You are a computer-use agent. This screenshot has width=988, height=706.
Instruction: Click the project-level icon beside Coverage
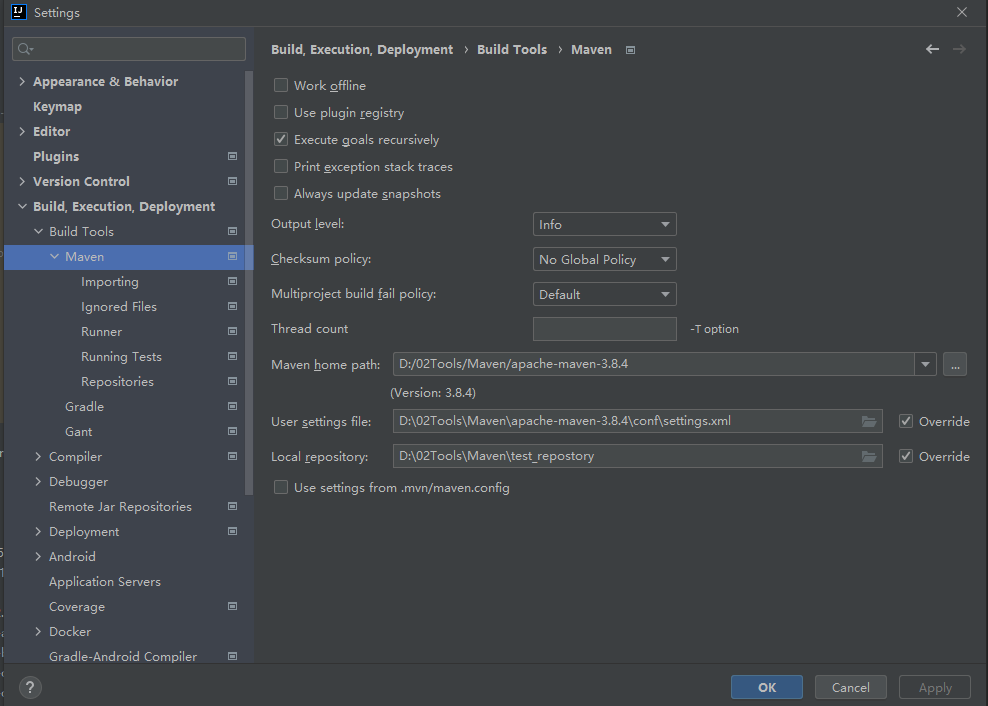tap(233, 606)
